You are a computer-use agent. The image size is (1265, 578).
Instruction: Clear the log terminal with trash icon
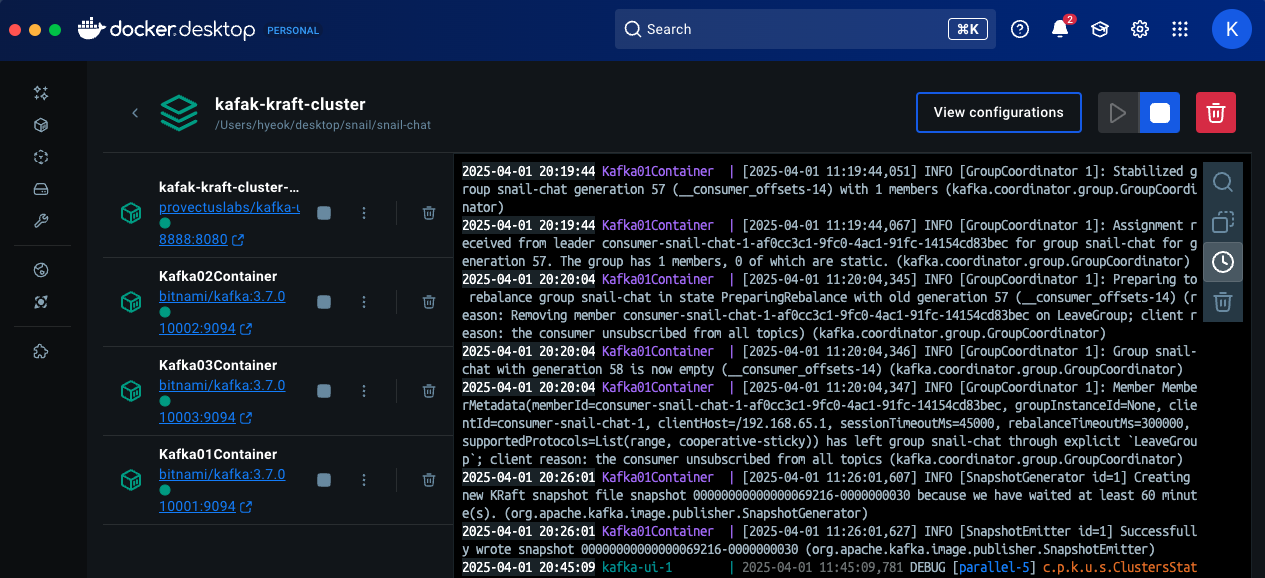(x=1223, y=302)
